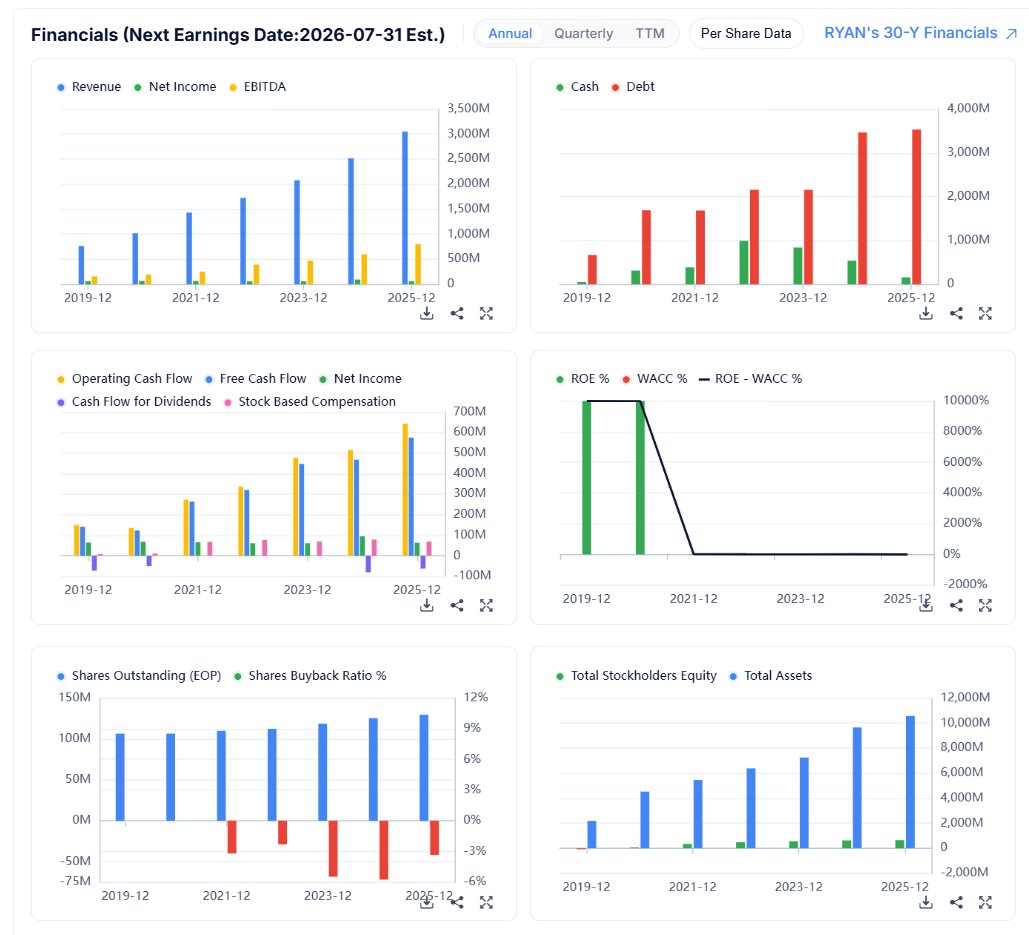Screen dimensions: 1029x935
Task: Click the 2025-12 Revenue bar
Action: coord(405,208)
